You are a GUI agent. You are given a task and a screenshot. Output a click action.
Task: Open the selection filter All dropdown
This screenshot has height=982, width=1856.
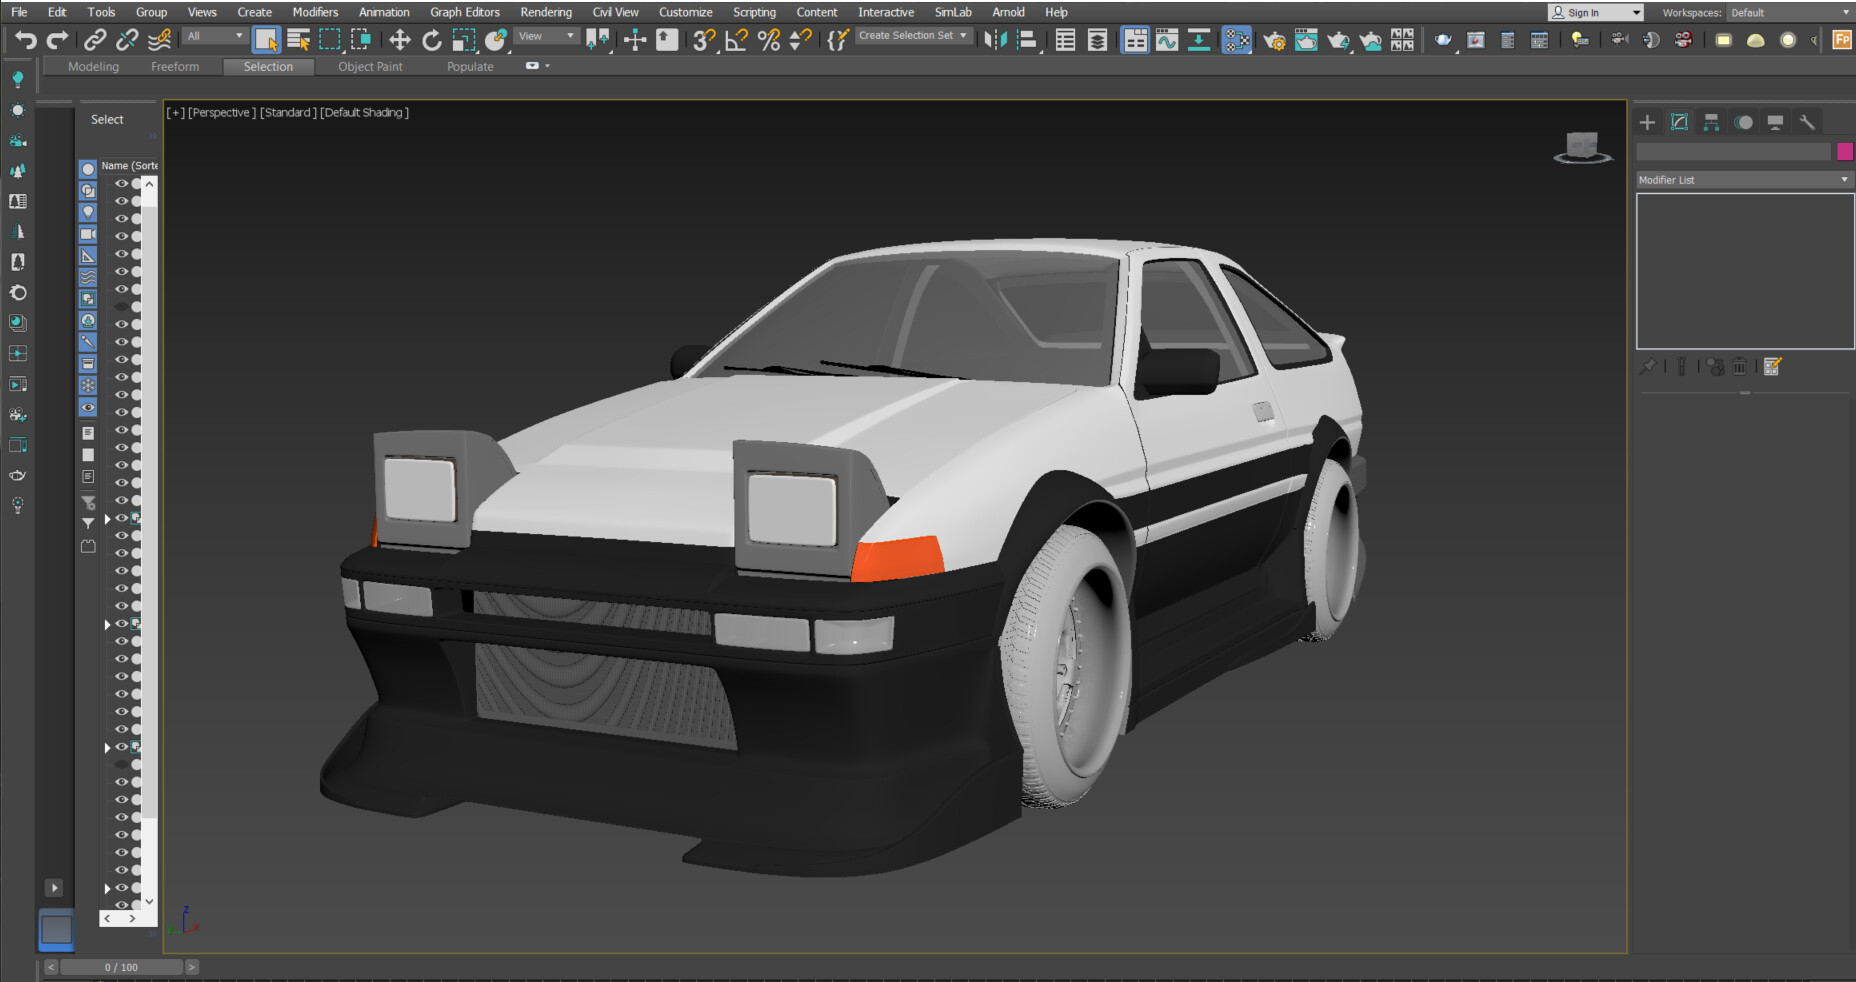pyautogui.click(x=239, y=35)
